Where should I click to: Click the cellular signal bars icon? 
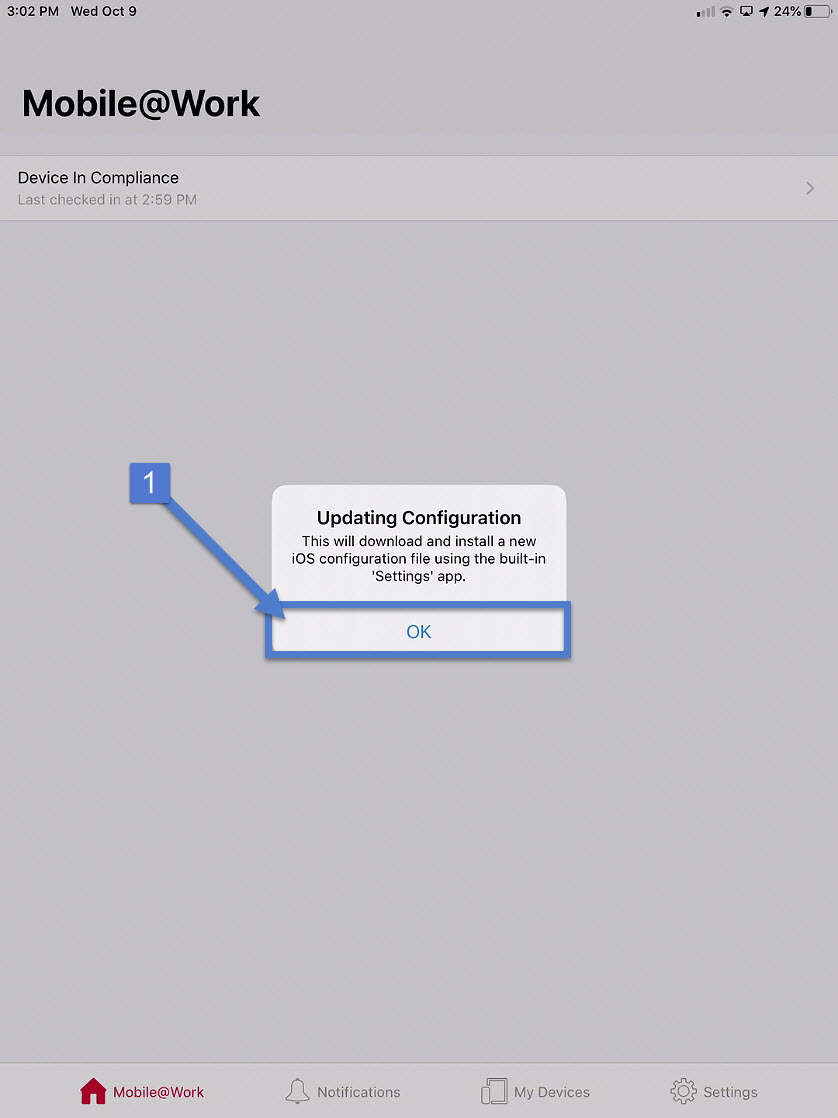[705, 12]
